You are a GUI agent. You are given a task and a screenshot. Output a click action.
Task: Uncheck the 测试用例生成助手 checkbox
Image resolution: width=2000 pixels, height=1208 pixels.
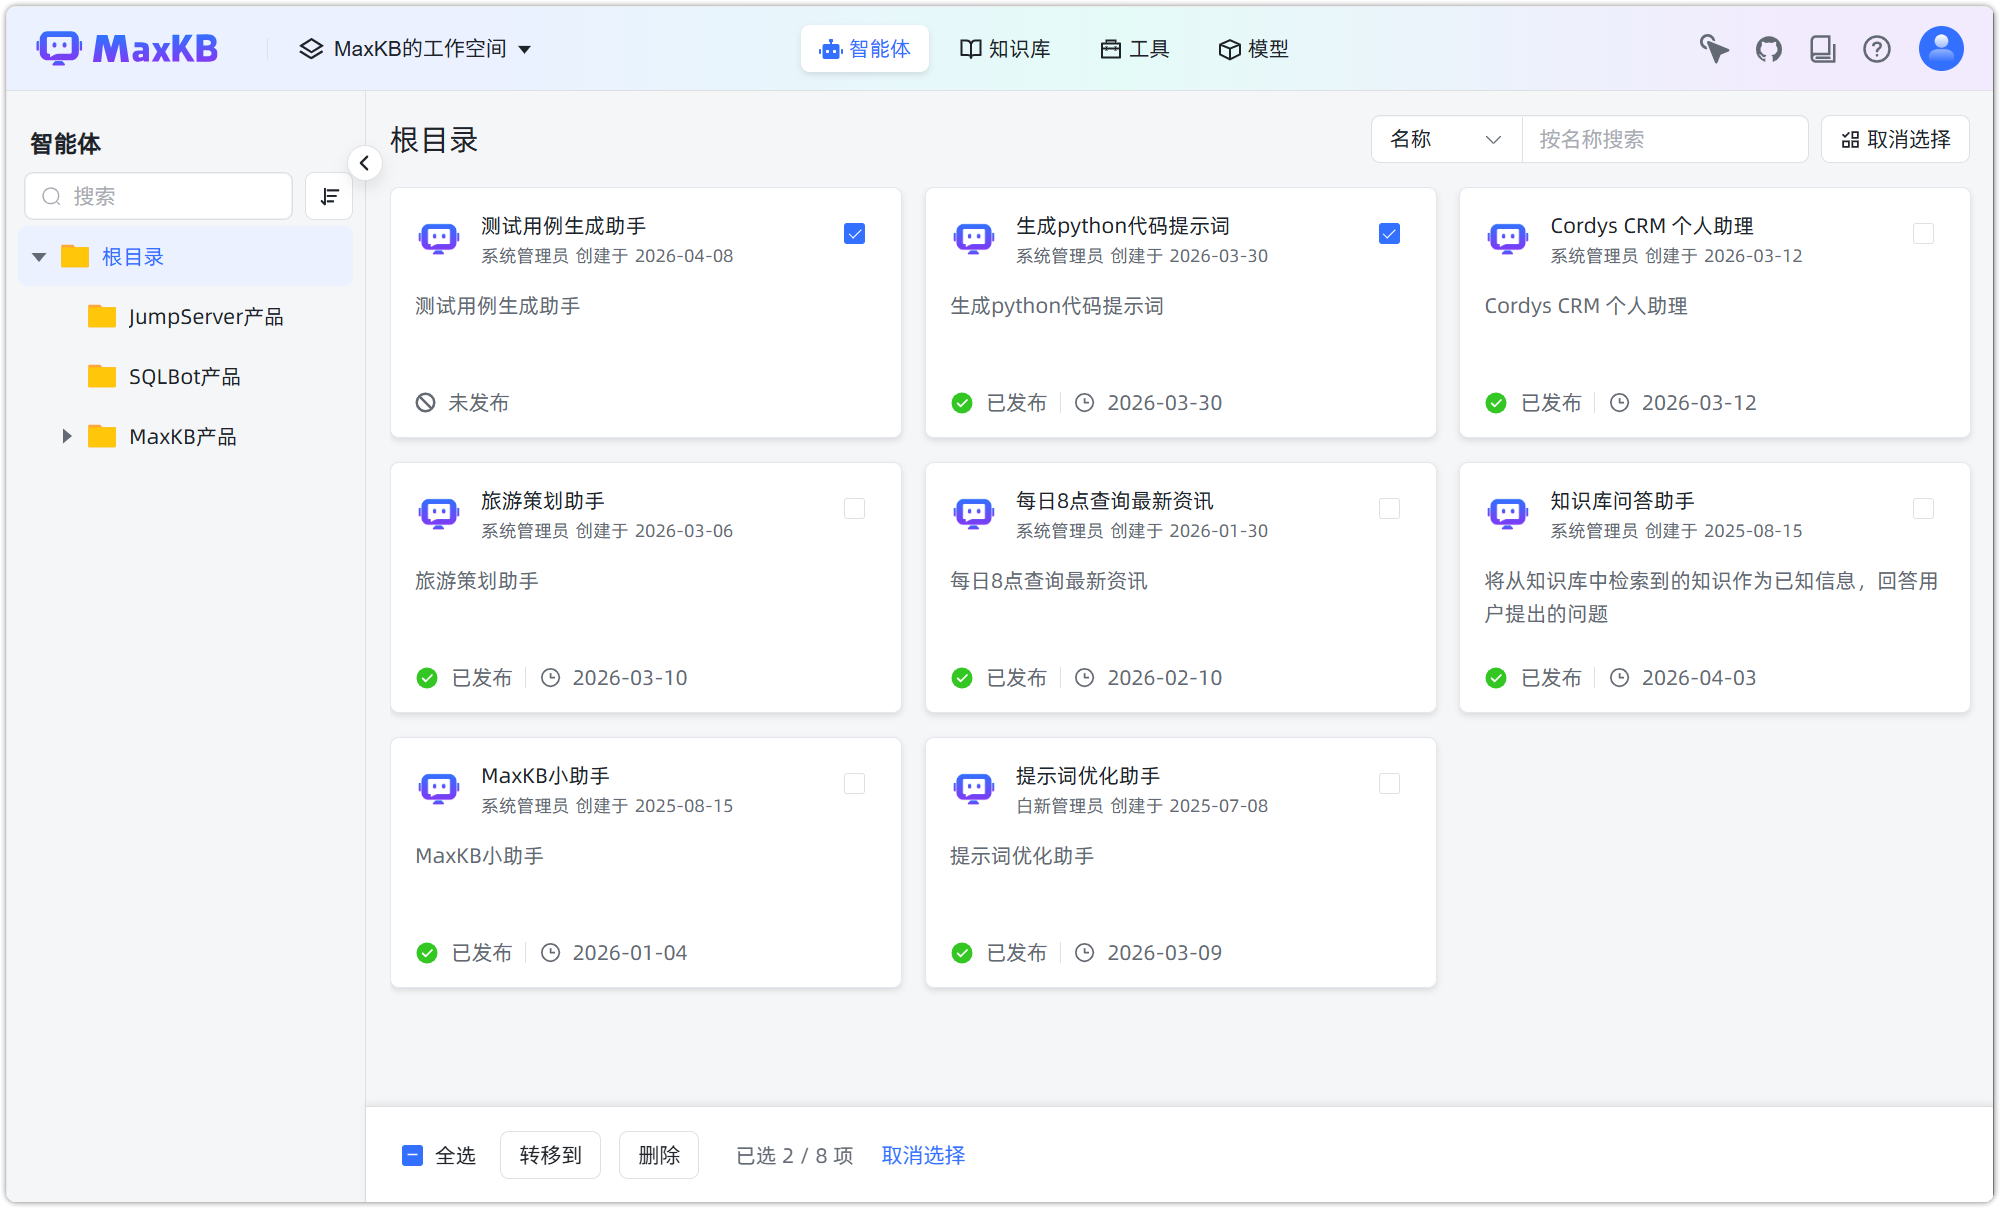tap(854, 233)
